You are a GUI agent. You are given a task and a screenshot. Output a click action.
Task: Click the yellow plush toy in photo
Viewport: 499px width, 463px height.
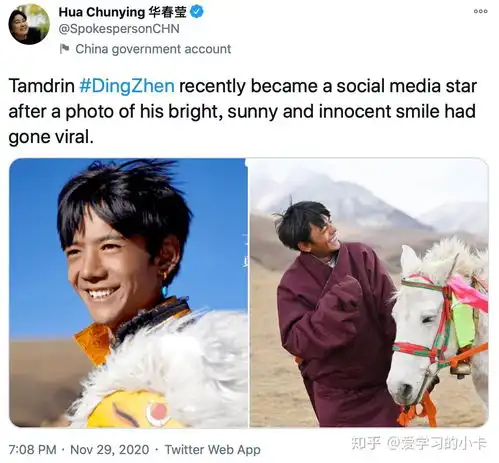tap(133, 409)
